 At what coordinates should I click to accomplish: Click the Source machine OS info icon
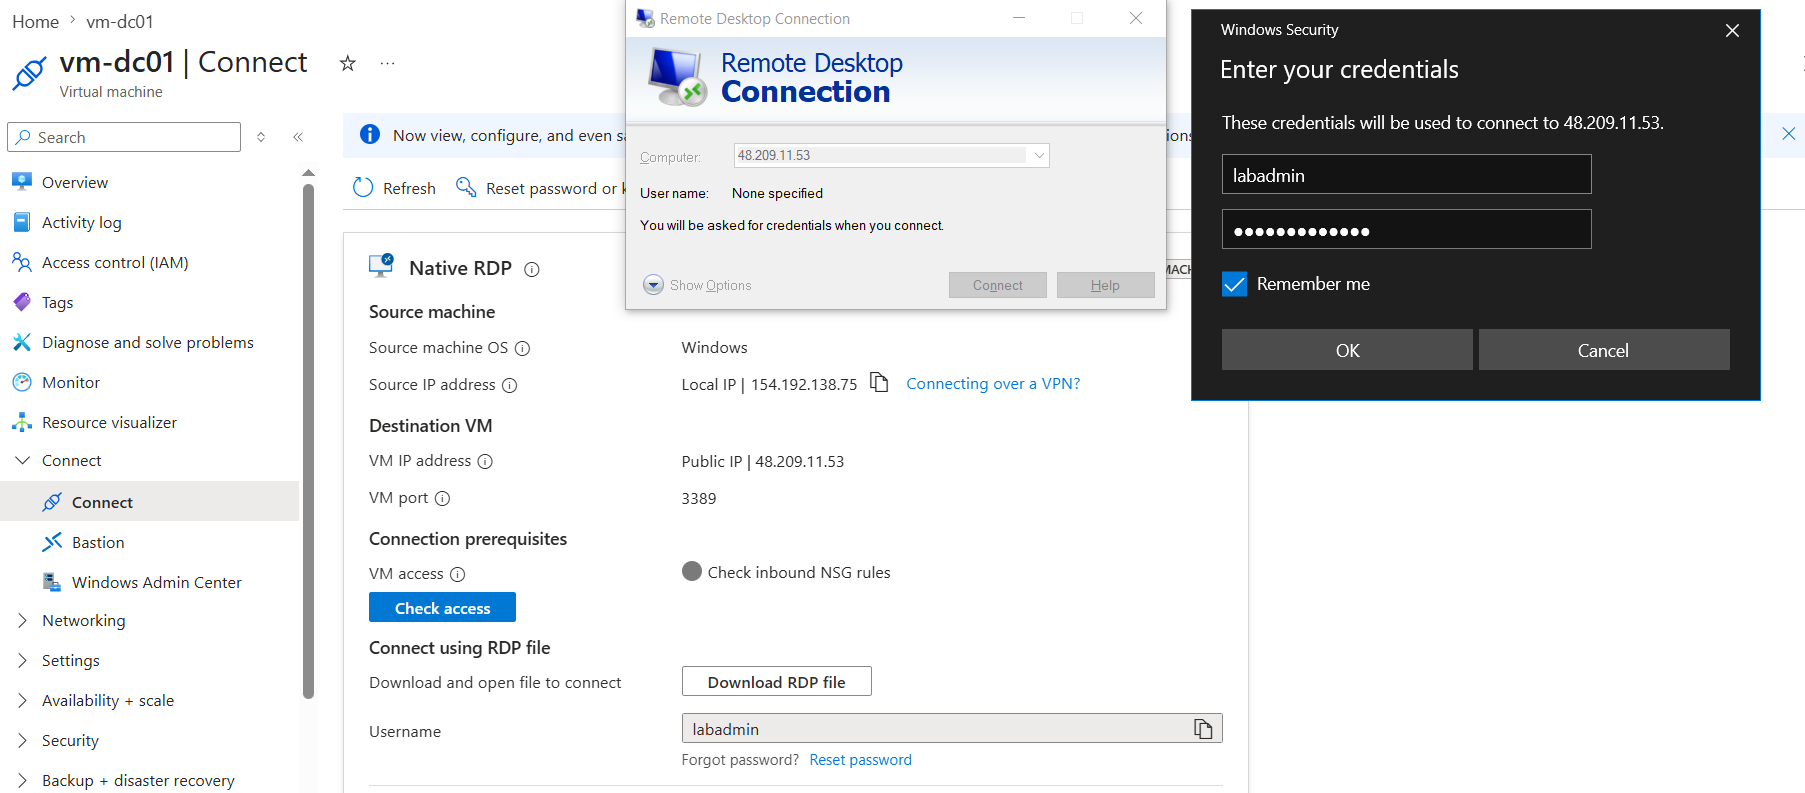tap(522, 348)
